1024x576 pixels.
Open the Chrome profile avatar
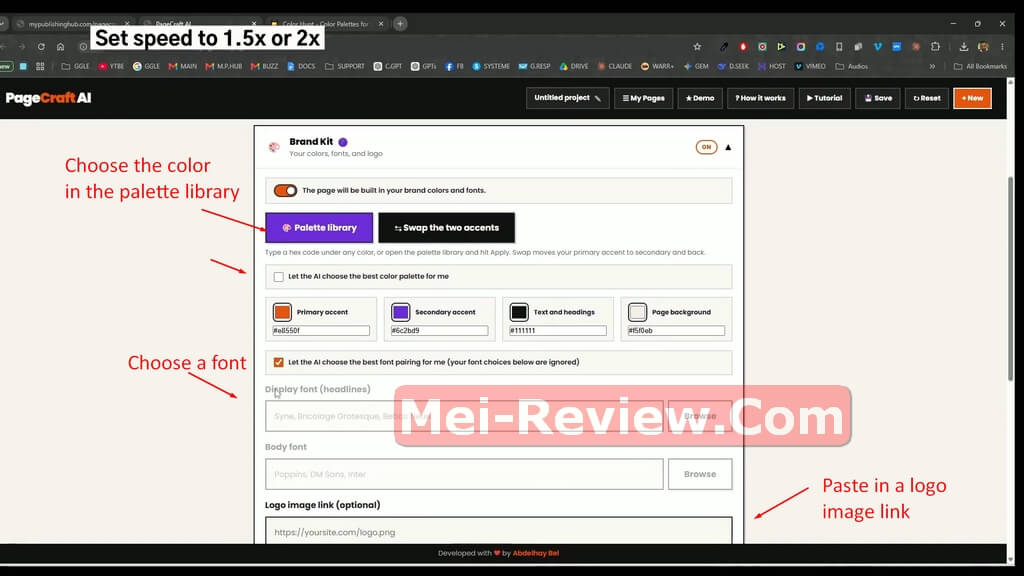click(983, 47)
